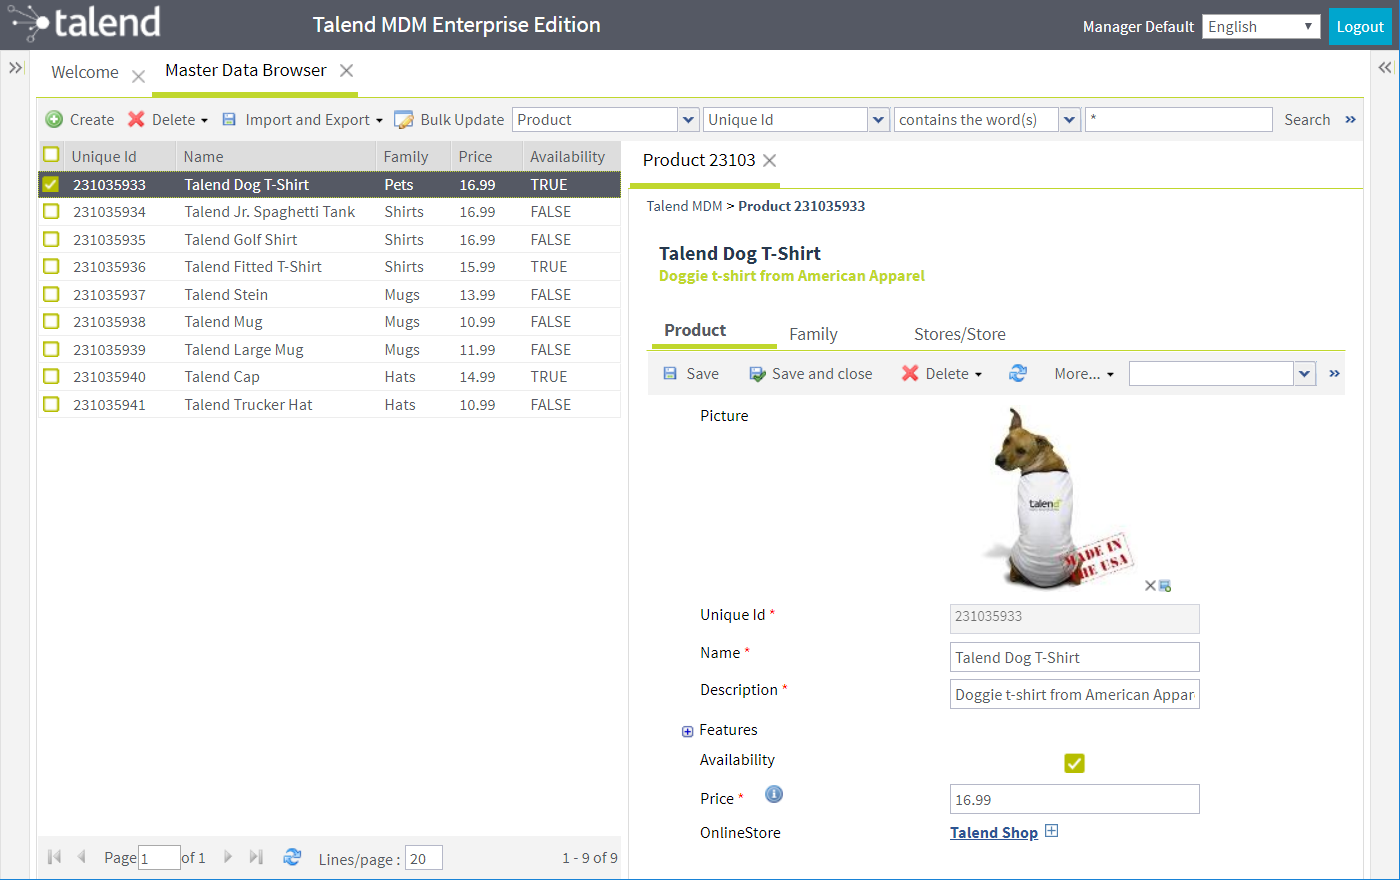Open the plus icon beside Talend Shop

pyautogui.click(x=1051, y=831)
